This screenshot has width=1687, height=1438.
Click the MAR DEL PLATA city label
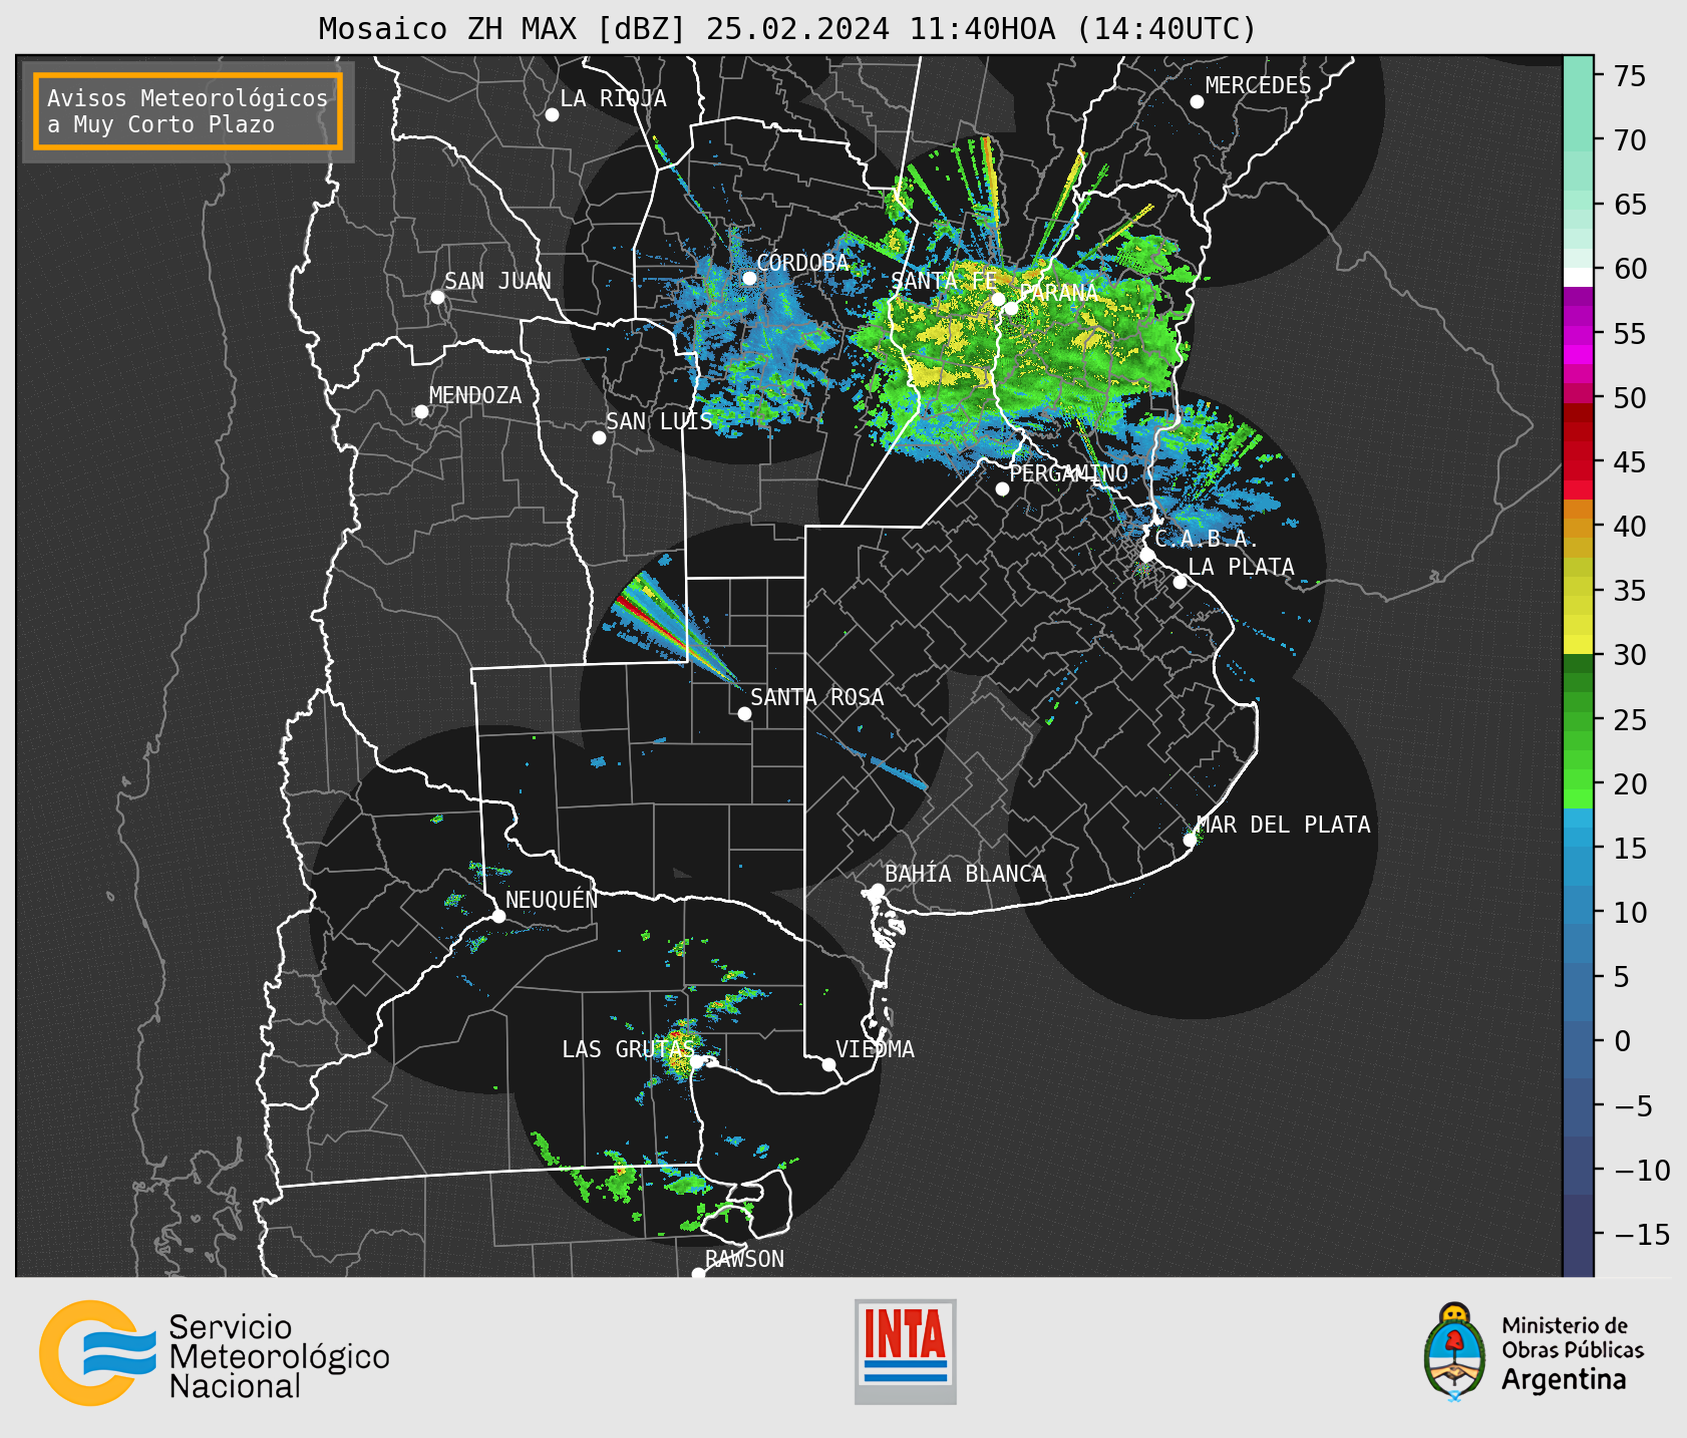(x=1283, y=825)
